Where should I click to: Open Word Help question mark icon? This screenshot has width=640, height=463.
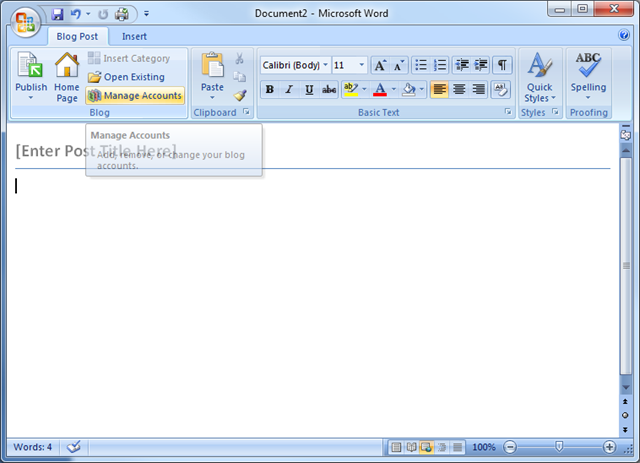click(623, 35)
